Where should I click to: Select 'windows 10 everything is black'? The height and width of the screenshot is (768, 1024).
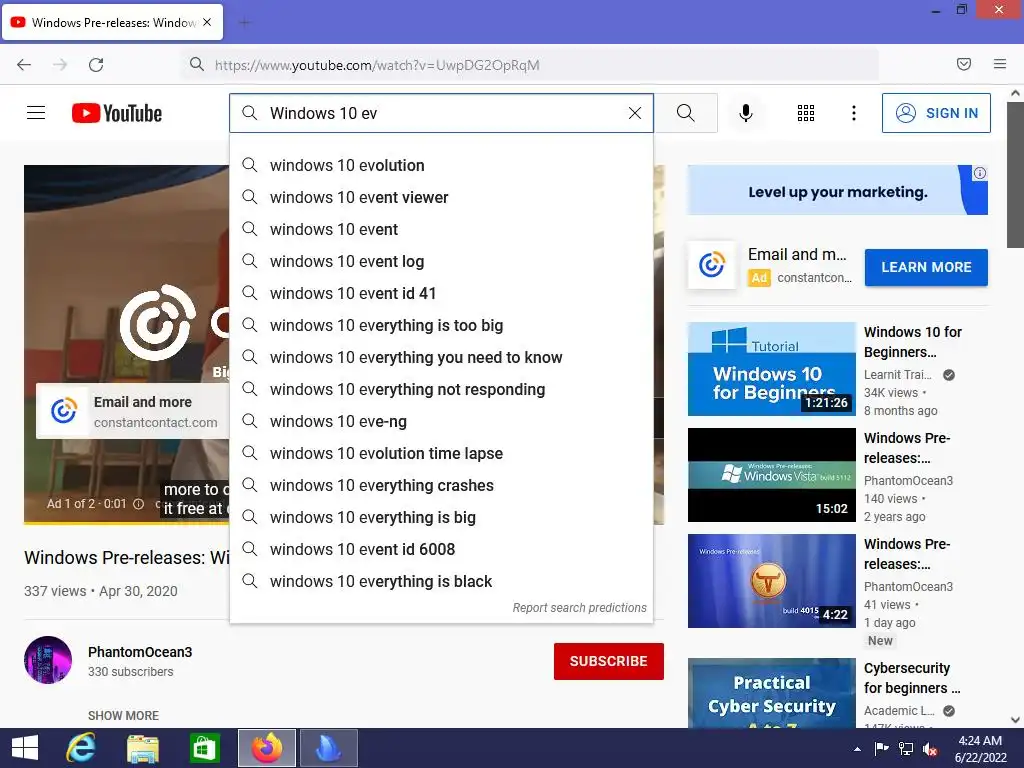click(x=441, y=581)
